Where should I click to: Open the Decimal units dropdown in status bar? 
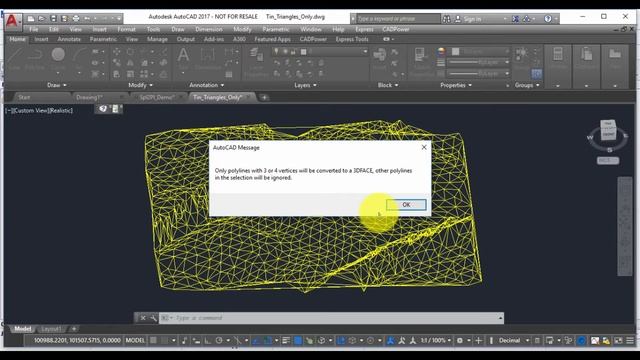tap(513, 340)
